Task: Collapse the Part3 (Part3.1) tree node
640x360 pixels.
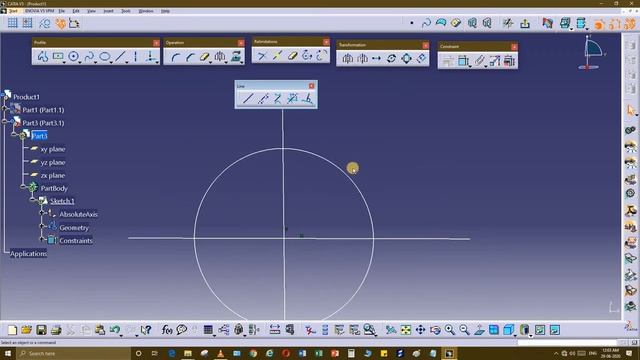Action: [5, 121]
